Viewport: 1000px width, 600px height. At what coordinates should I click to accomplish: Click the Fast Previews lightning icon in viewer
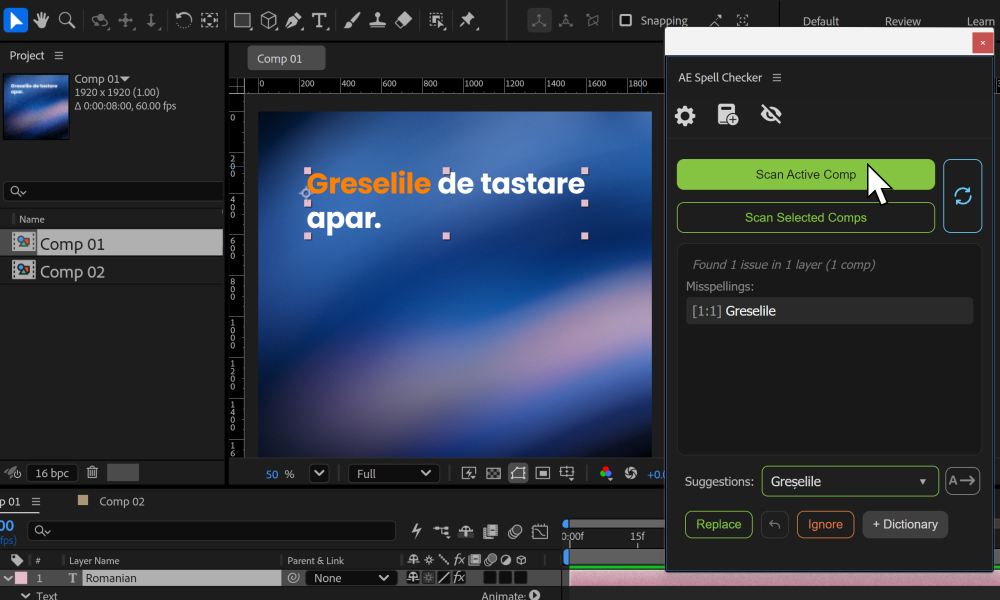point(469,473)
